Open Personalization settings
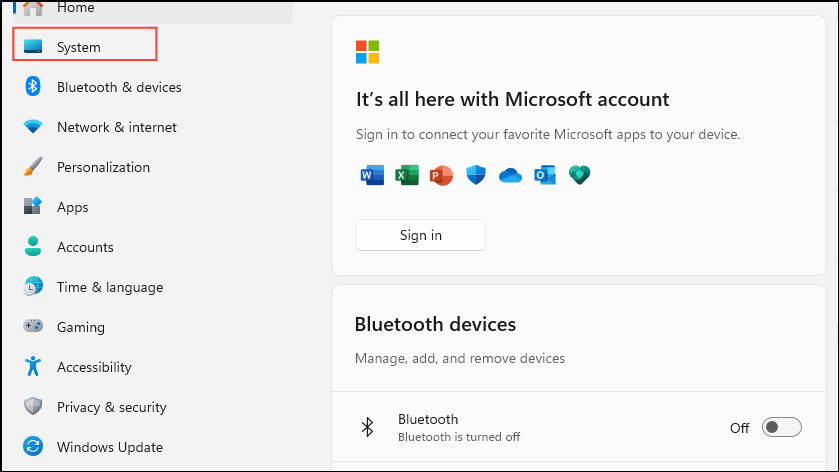Viewport: 839px width, 472px height. [153, 167]
